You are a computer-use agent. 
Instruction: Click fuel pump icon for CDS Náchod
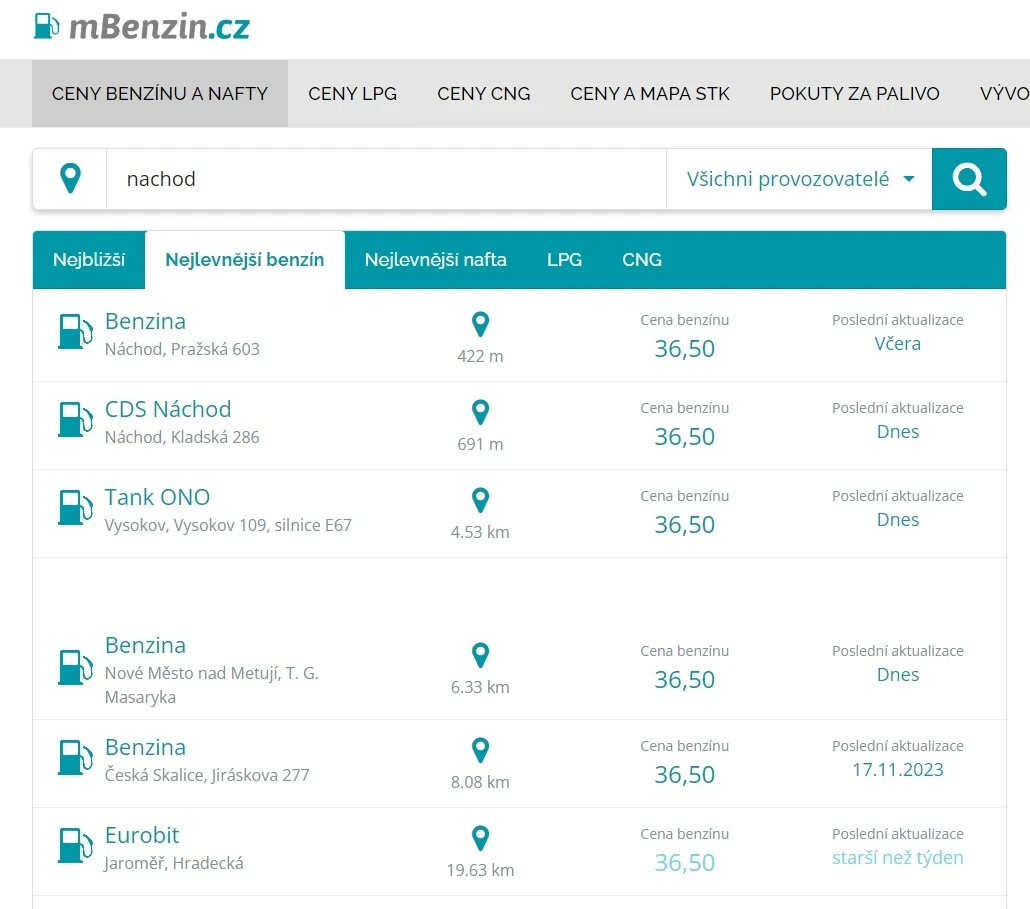pos(76,419)
